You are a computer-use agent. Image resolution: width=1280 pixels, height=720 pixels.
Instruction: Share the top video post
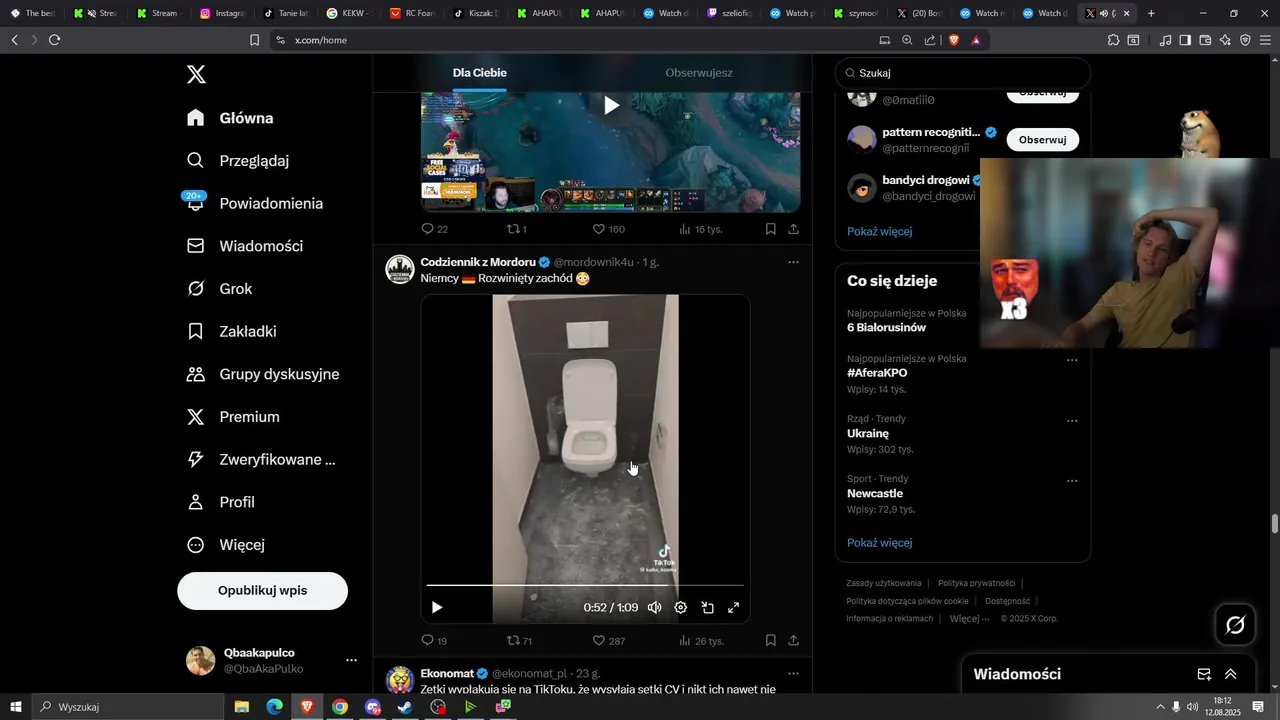(793, 229)
